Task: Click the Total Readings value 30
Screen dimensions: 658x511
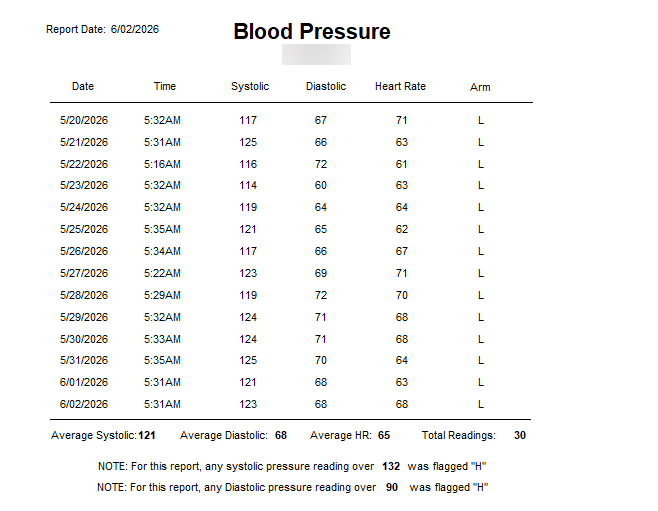Action: pos(520,435)
